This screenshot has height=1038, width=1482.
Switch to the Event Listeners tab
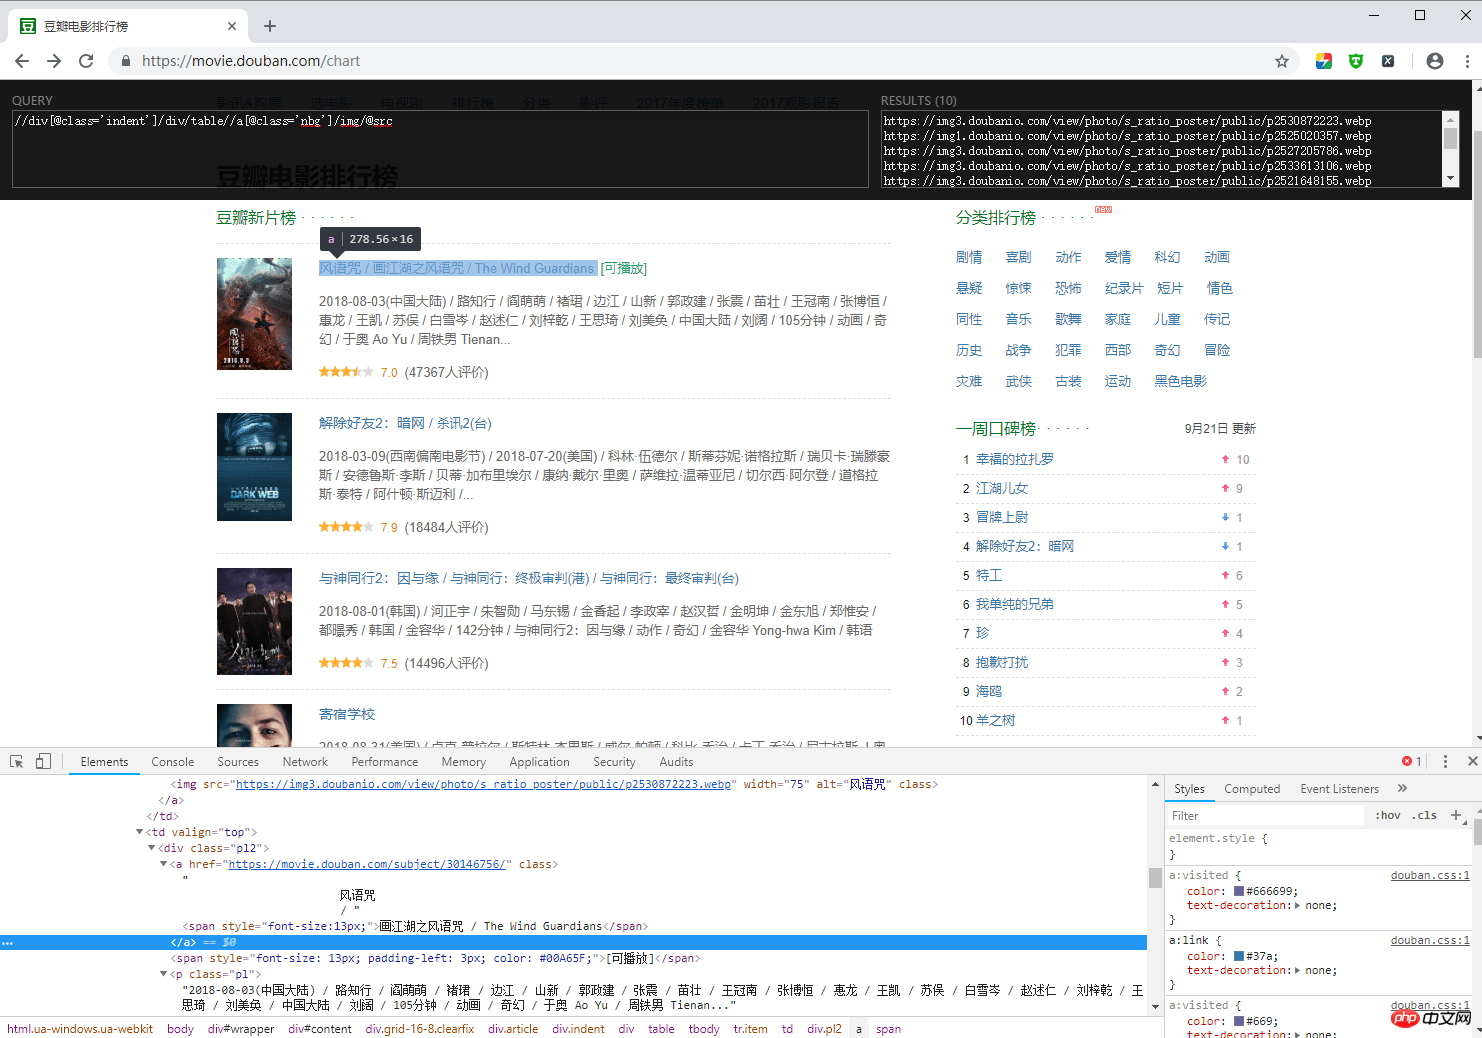click(1340, 789)
